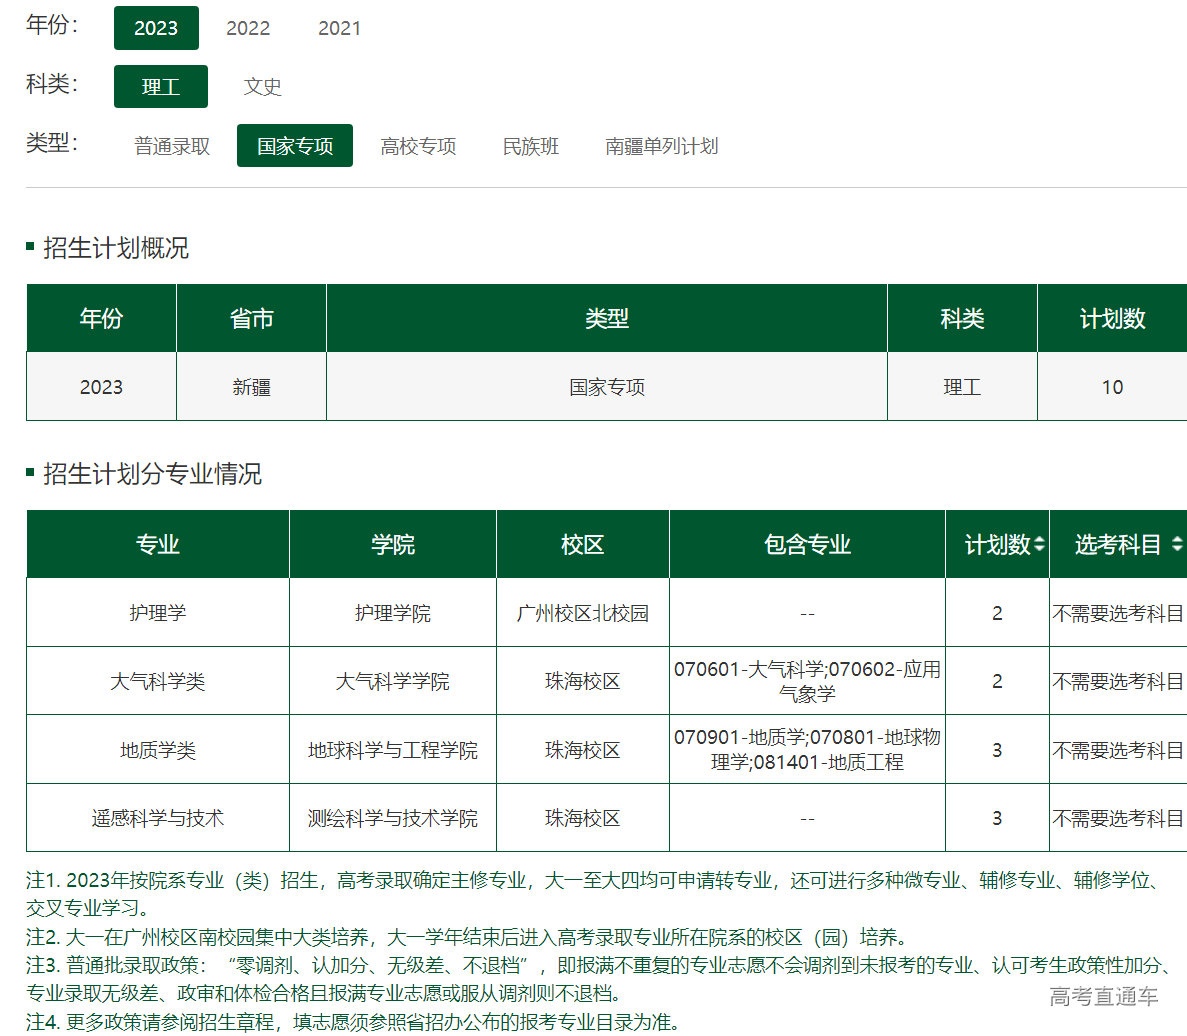Image resolution: width=1187 pixels, height=1036 pixels.
Task: Click the 遥感科学与技术 major cell
Action: point(158,818)
